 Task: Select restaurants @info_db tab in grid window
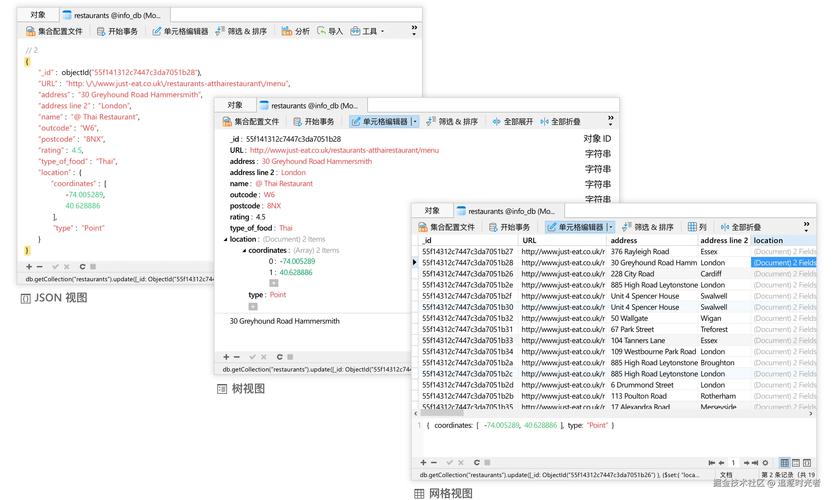coord(506,211)
